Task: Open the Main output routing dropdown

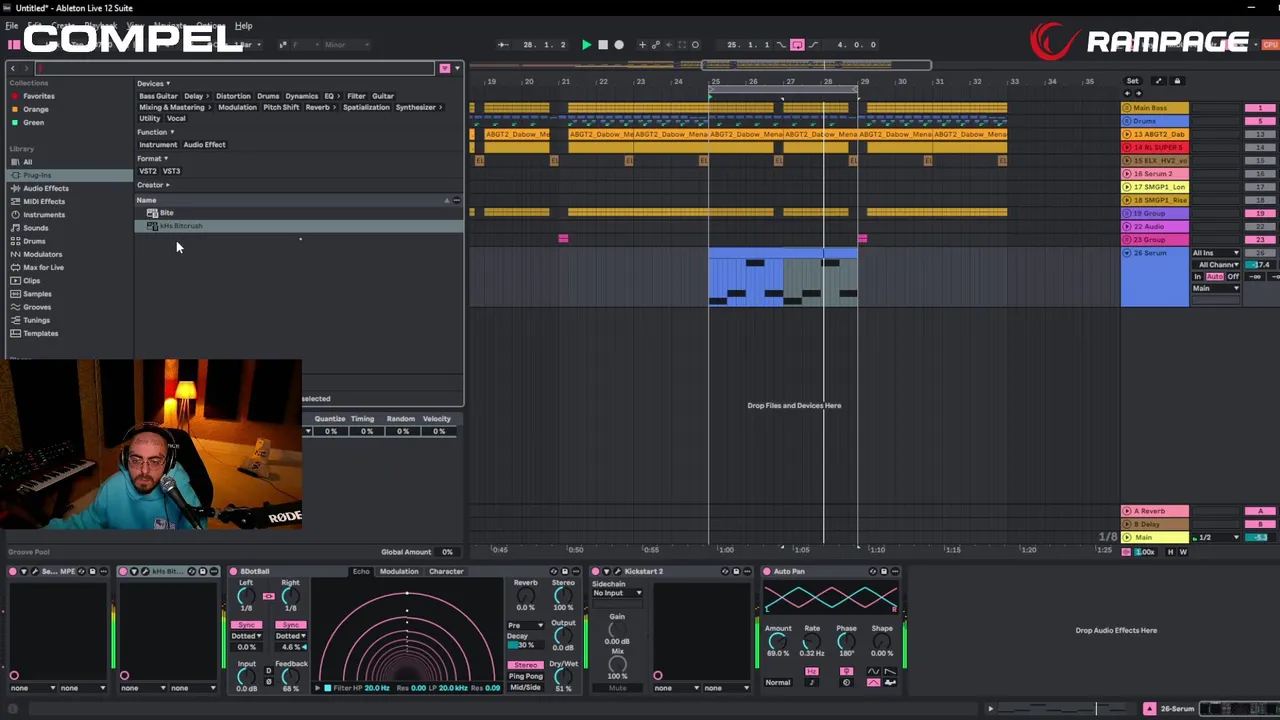Action: (1216, 289)
